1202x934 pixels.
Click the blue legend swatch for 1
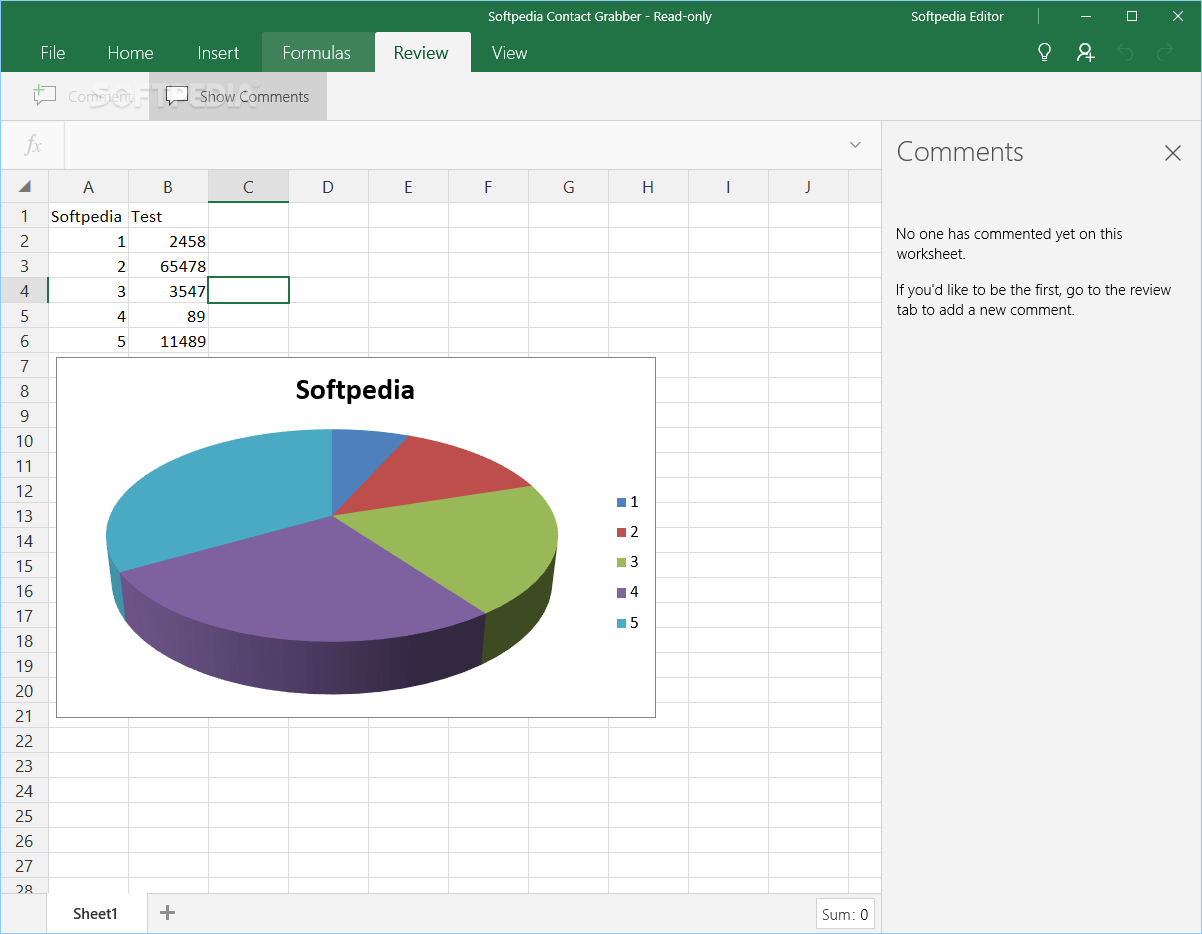pyautogui.click(x=622, y=502)
